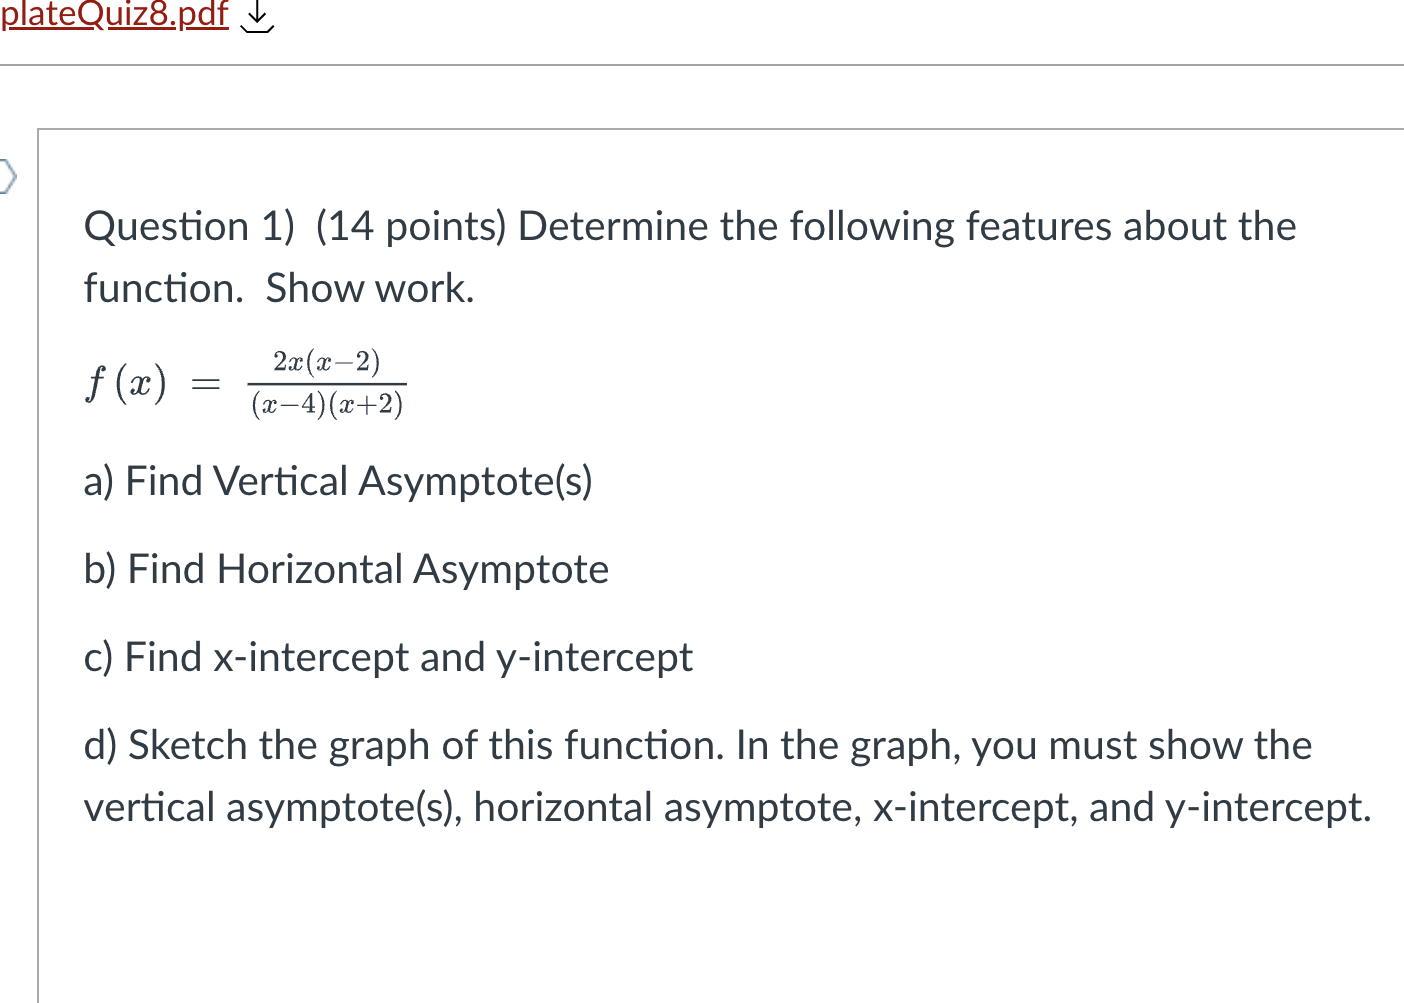
Task: Click the download arrow icon beside plateQuiz8.pdf
Action: pyautogui.click(x=258, y=17)
